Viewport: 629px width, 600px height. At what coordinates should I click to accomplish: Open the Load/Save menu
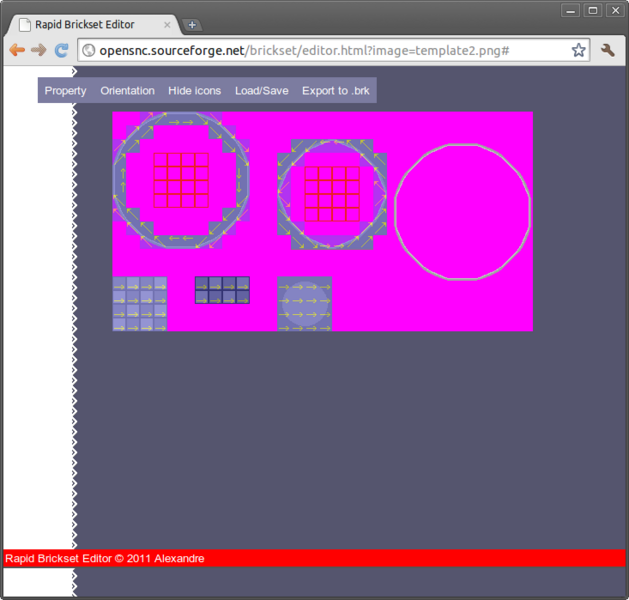tap(262, 91)
